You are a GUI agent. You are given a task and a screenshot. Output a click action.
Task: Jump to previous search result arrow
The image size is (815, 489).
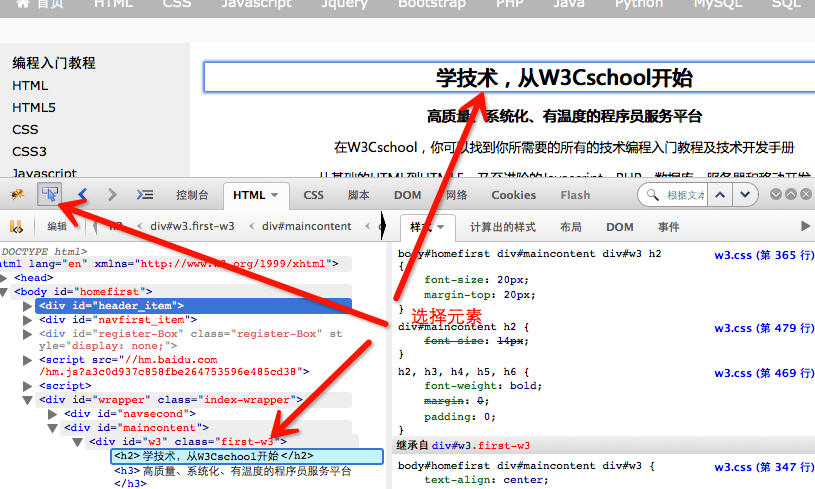pyautogui.click(x=720, y=195)
